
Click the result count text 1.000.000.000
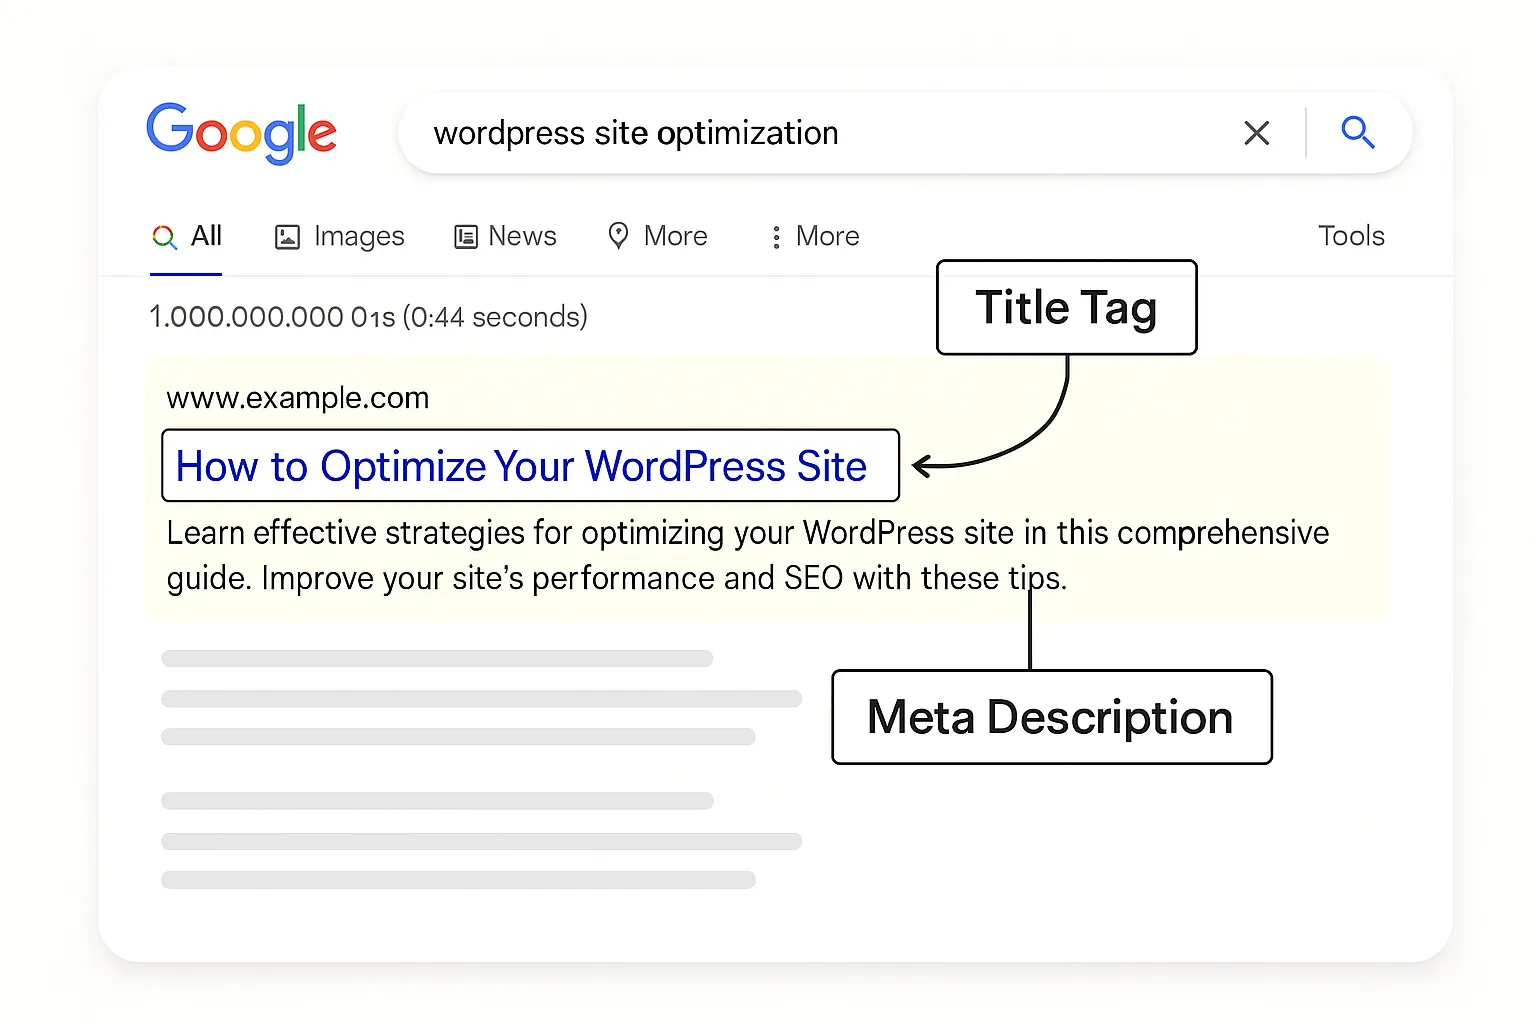246,317
